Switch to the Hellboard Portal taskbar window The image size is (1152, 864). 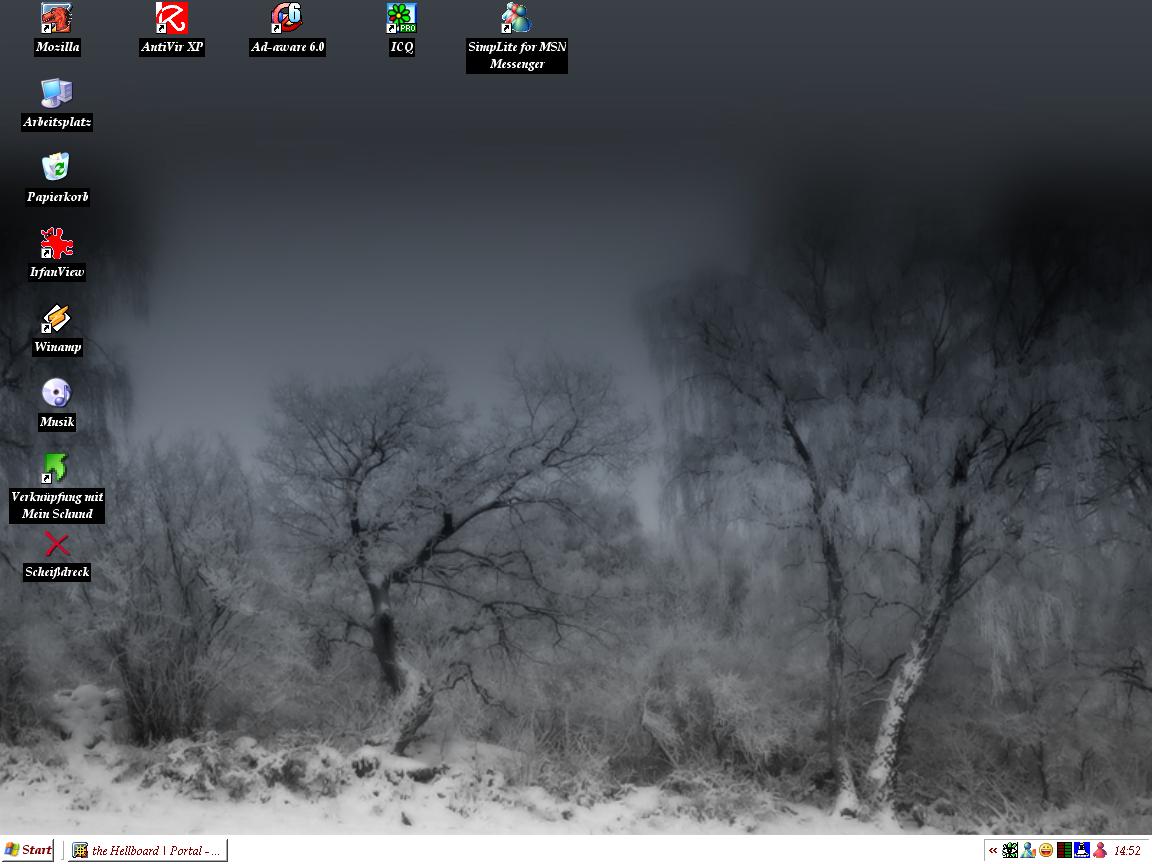point(147,851)
